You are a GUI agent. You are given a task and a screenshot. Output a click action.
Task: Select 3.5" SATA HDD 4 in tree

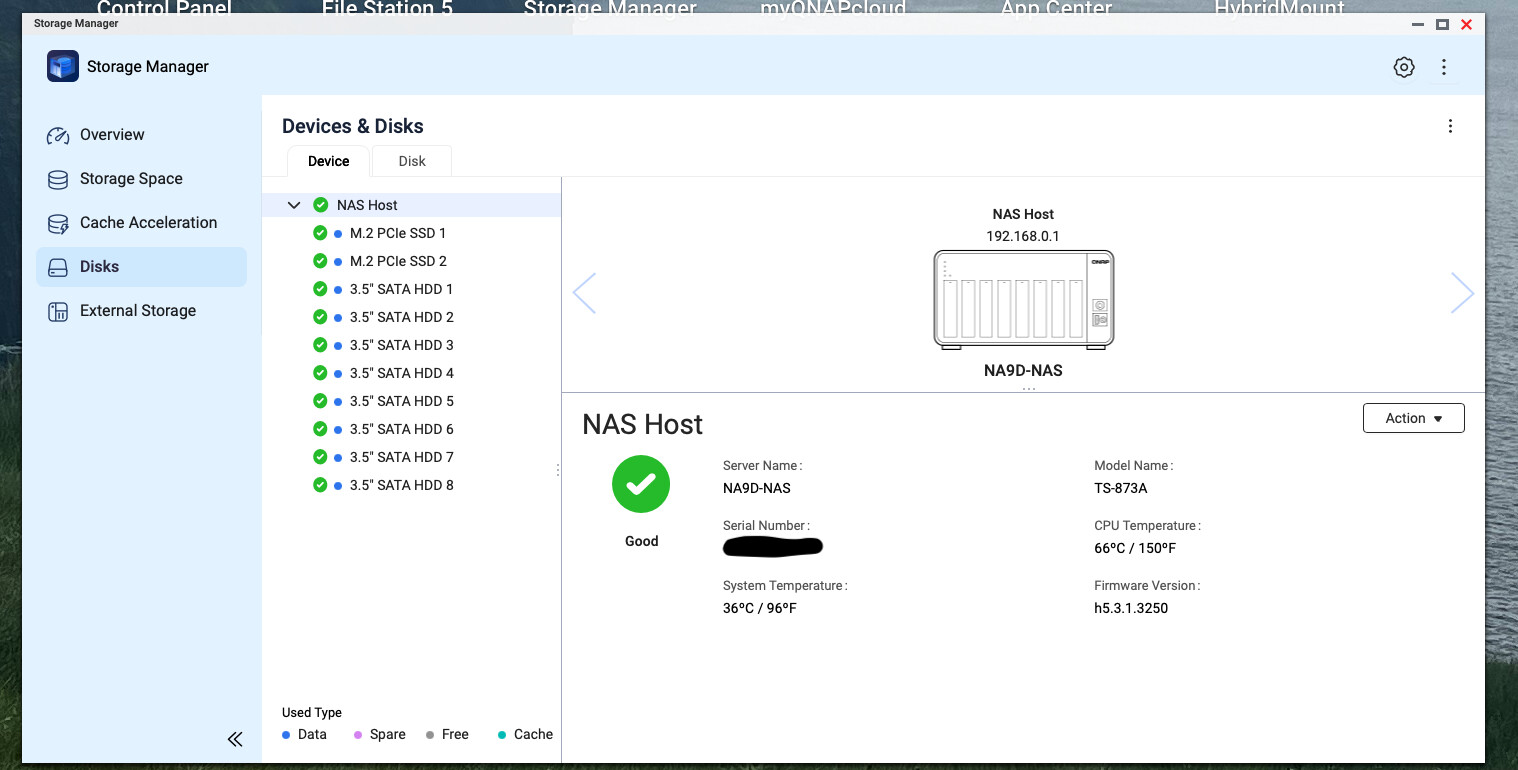click(x=401, y=373)
